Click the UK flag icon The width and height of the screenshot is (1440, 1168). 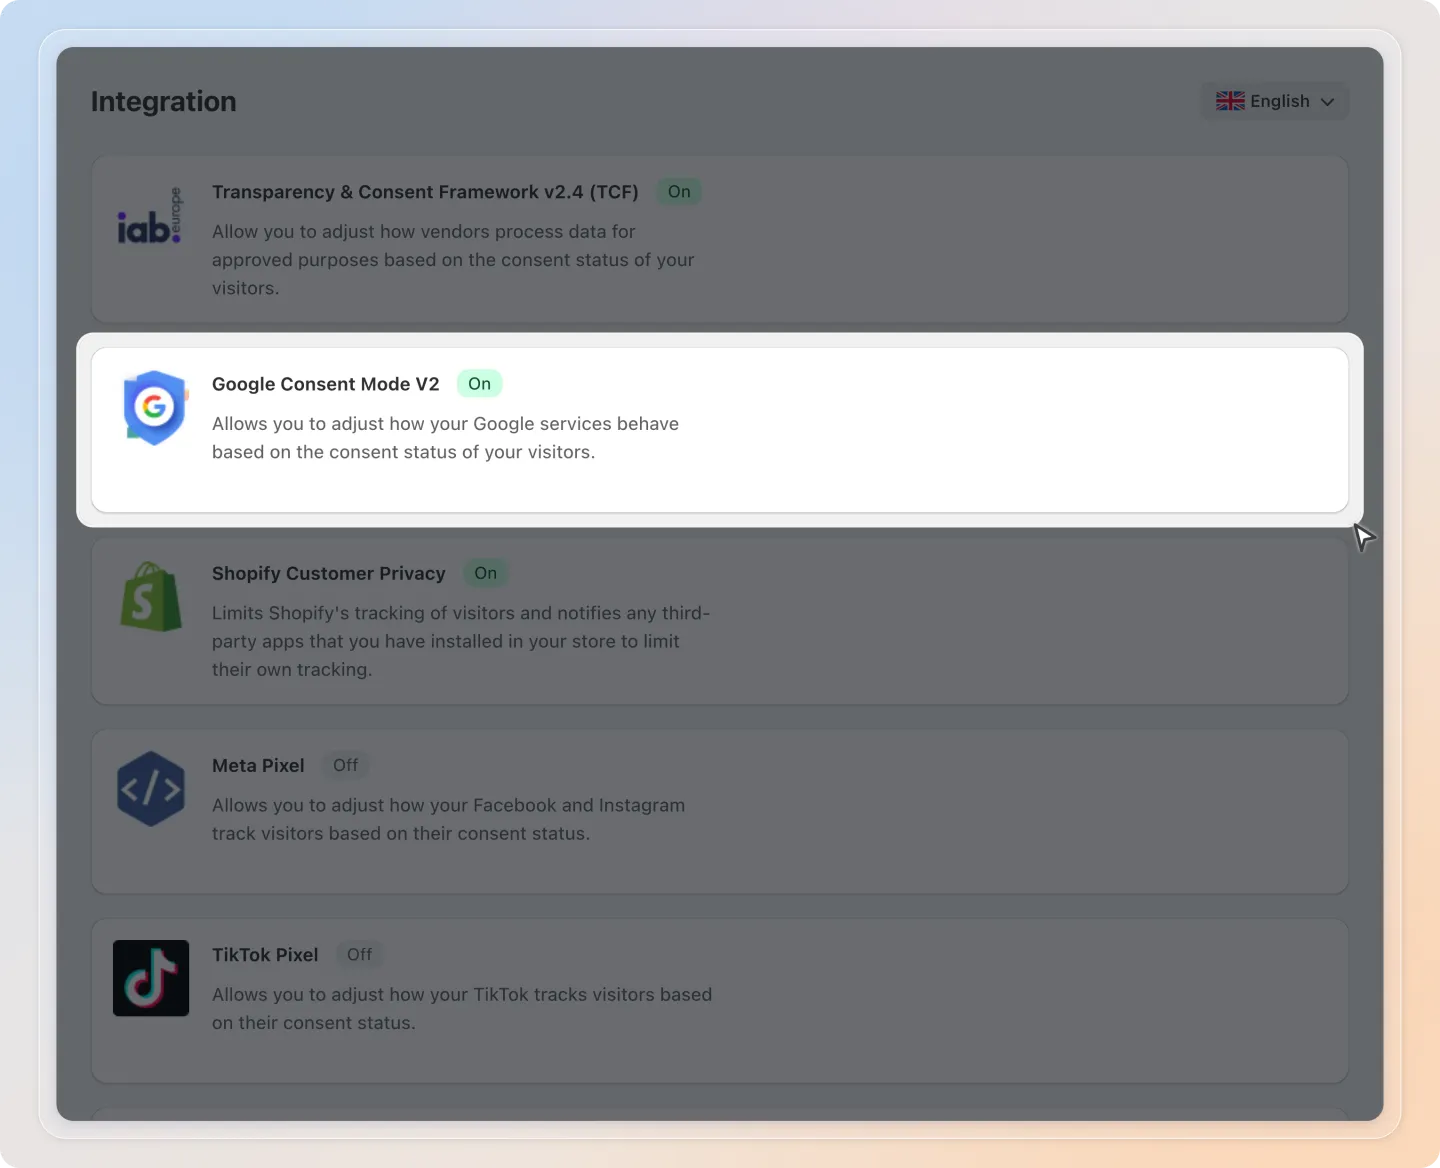click(1230, 101)
